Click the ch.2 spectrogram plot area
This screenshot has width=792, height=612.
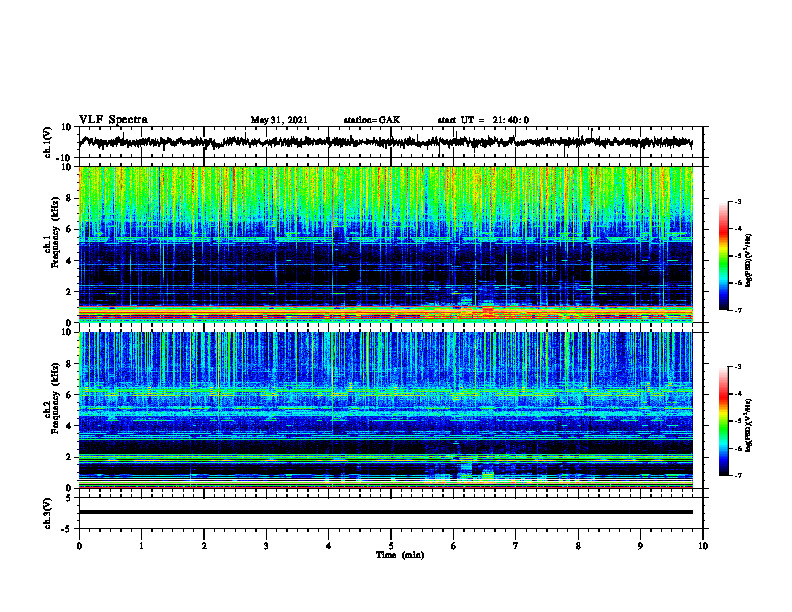click(x=385, y=410)
